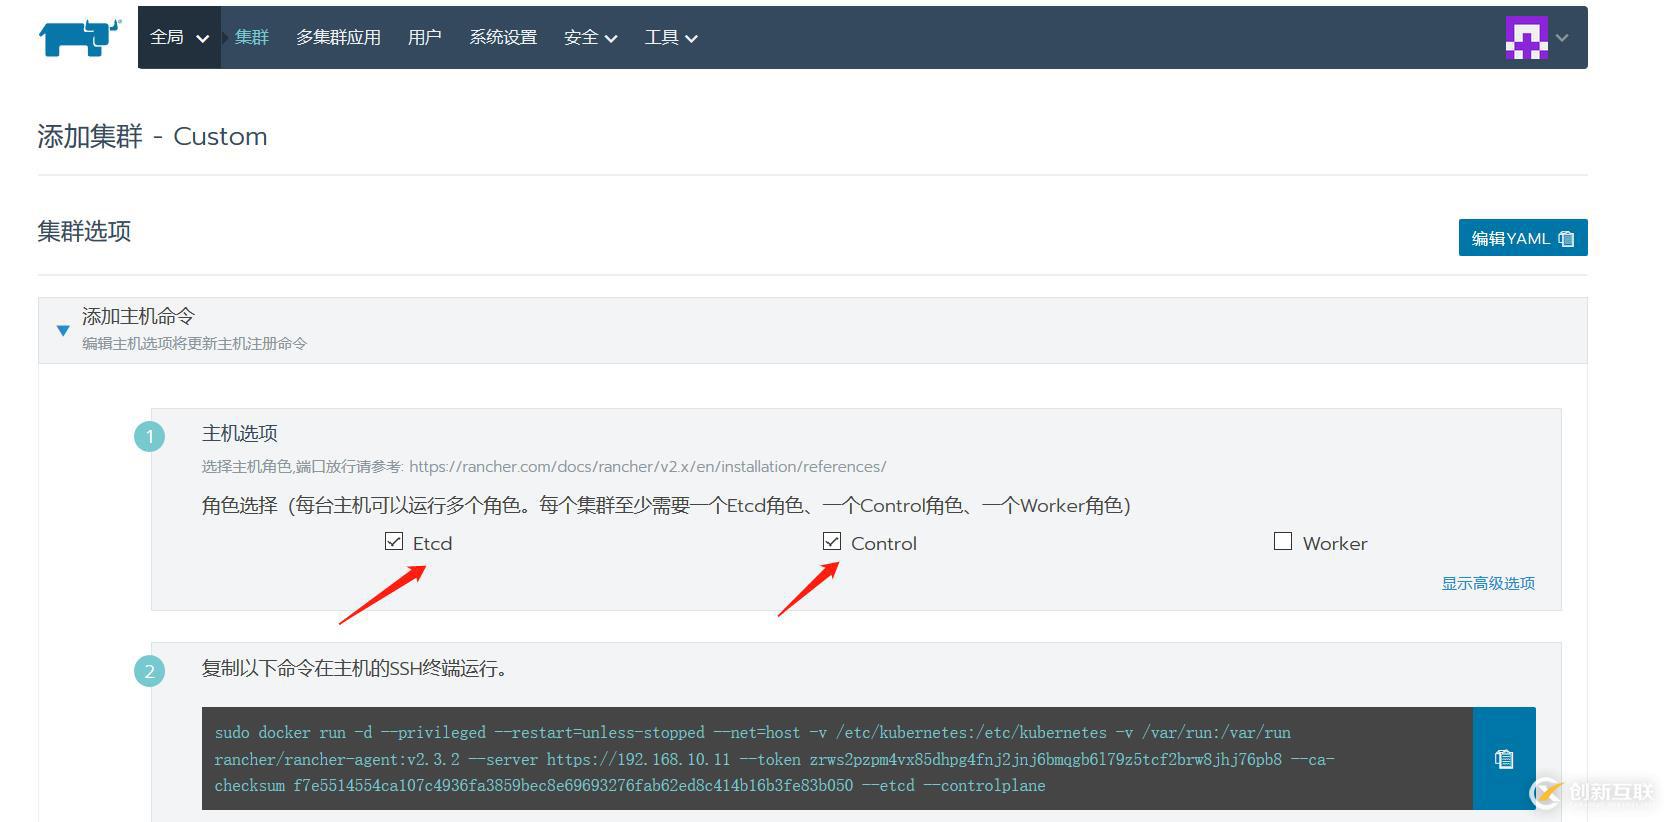Go to the 集群 tab
The width and height of the screenshot is (1664, 822).
click(252, 38)
